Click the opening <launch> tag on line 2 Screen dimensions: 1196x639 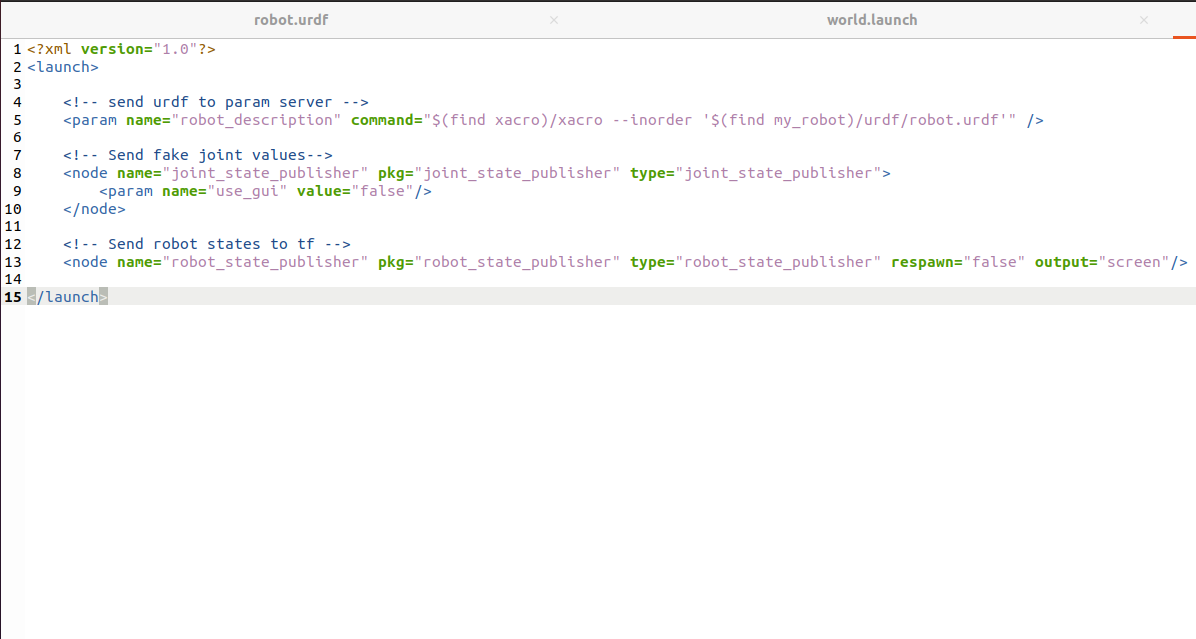coord(63,67)
